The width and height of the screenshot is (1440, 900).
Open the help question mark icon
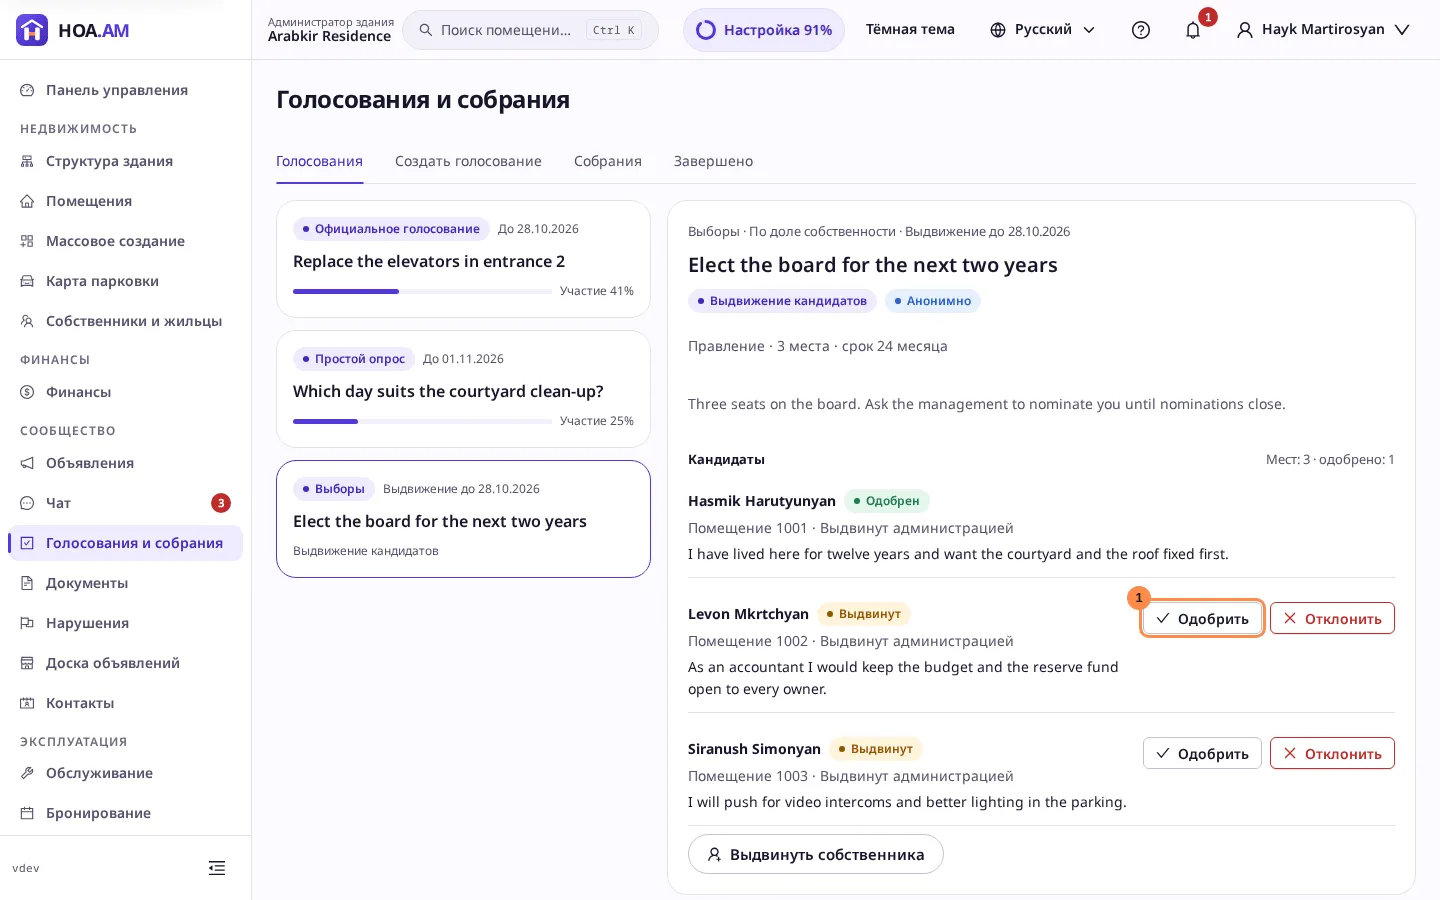(1141, 30)
